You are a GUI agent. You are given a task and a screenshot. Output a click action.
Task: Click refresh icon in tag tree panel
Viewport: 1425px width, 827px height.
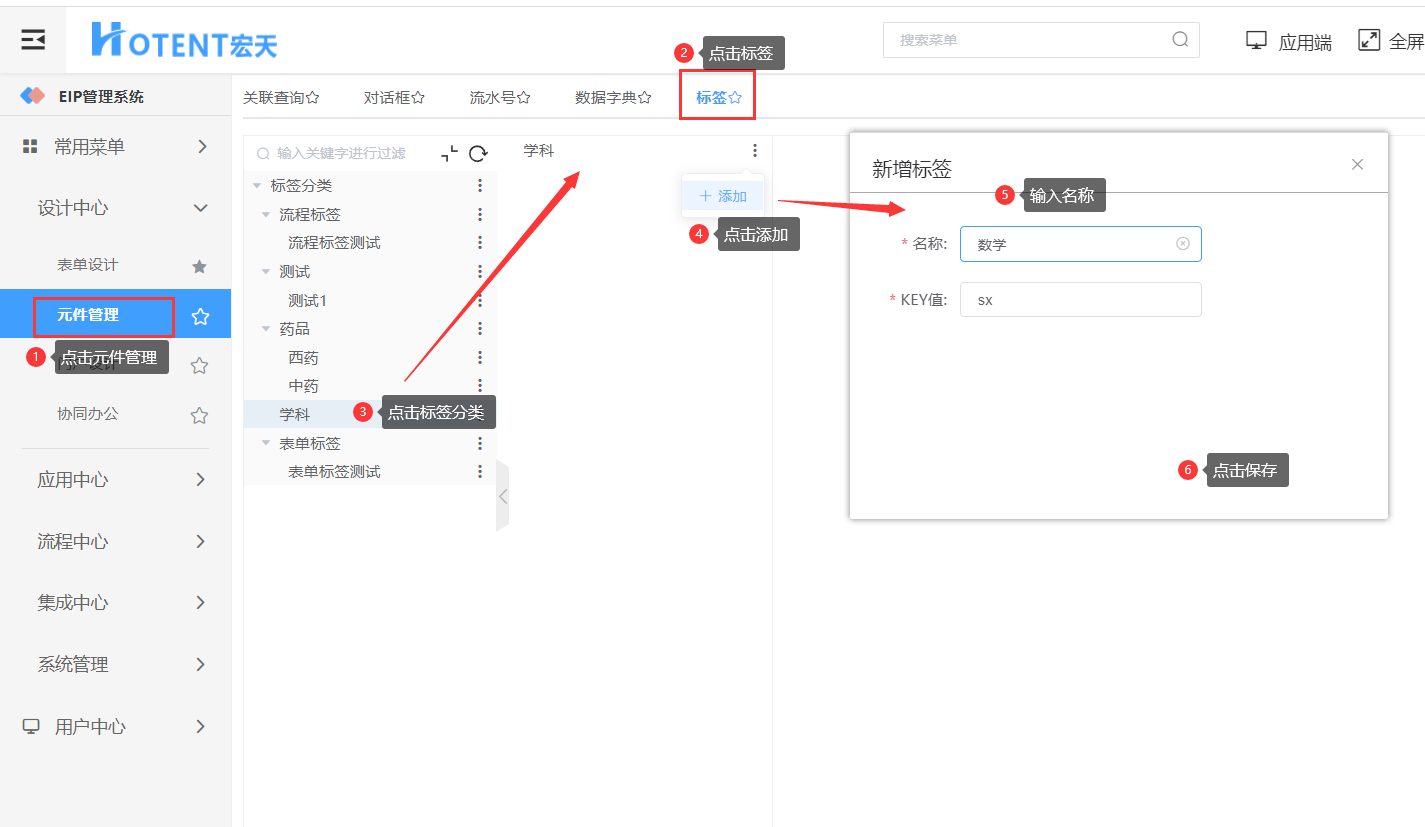click(x=478, y=153)
